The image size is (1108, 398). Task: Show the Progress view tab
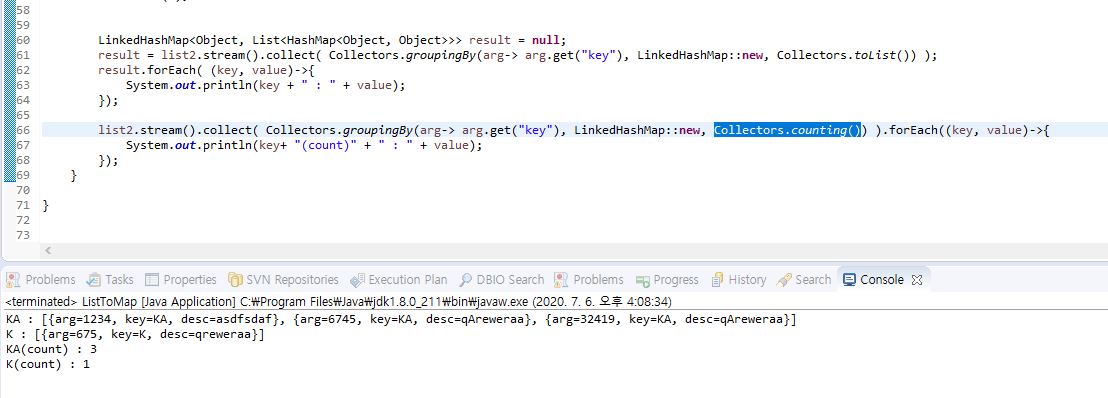[x=667, y=279]
